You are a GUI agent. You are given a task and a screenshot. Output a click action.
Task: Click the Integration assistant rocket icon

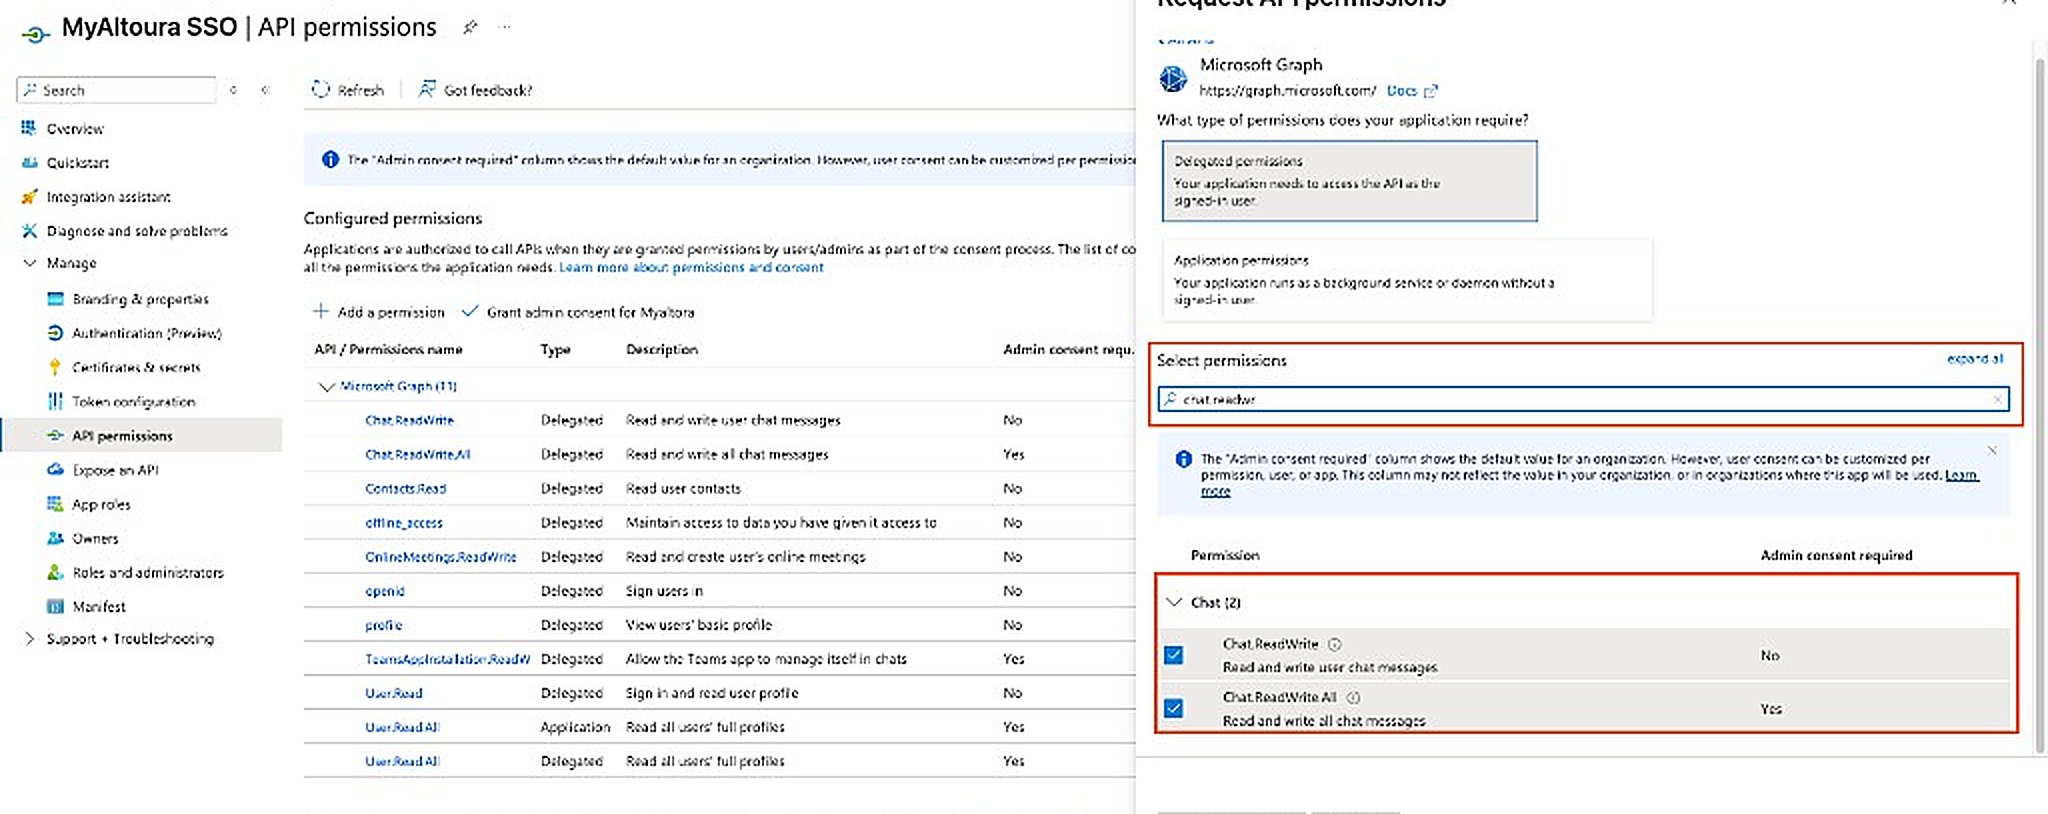click(29, 197)
